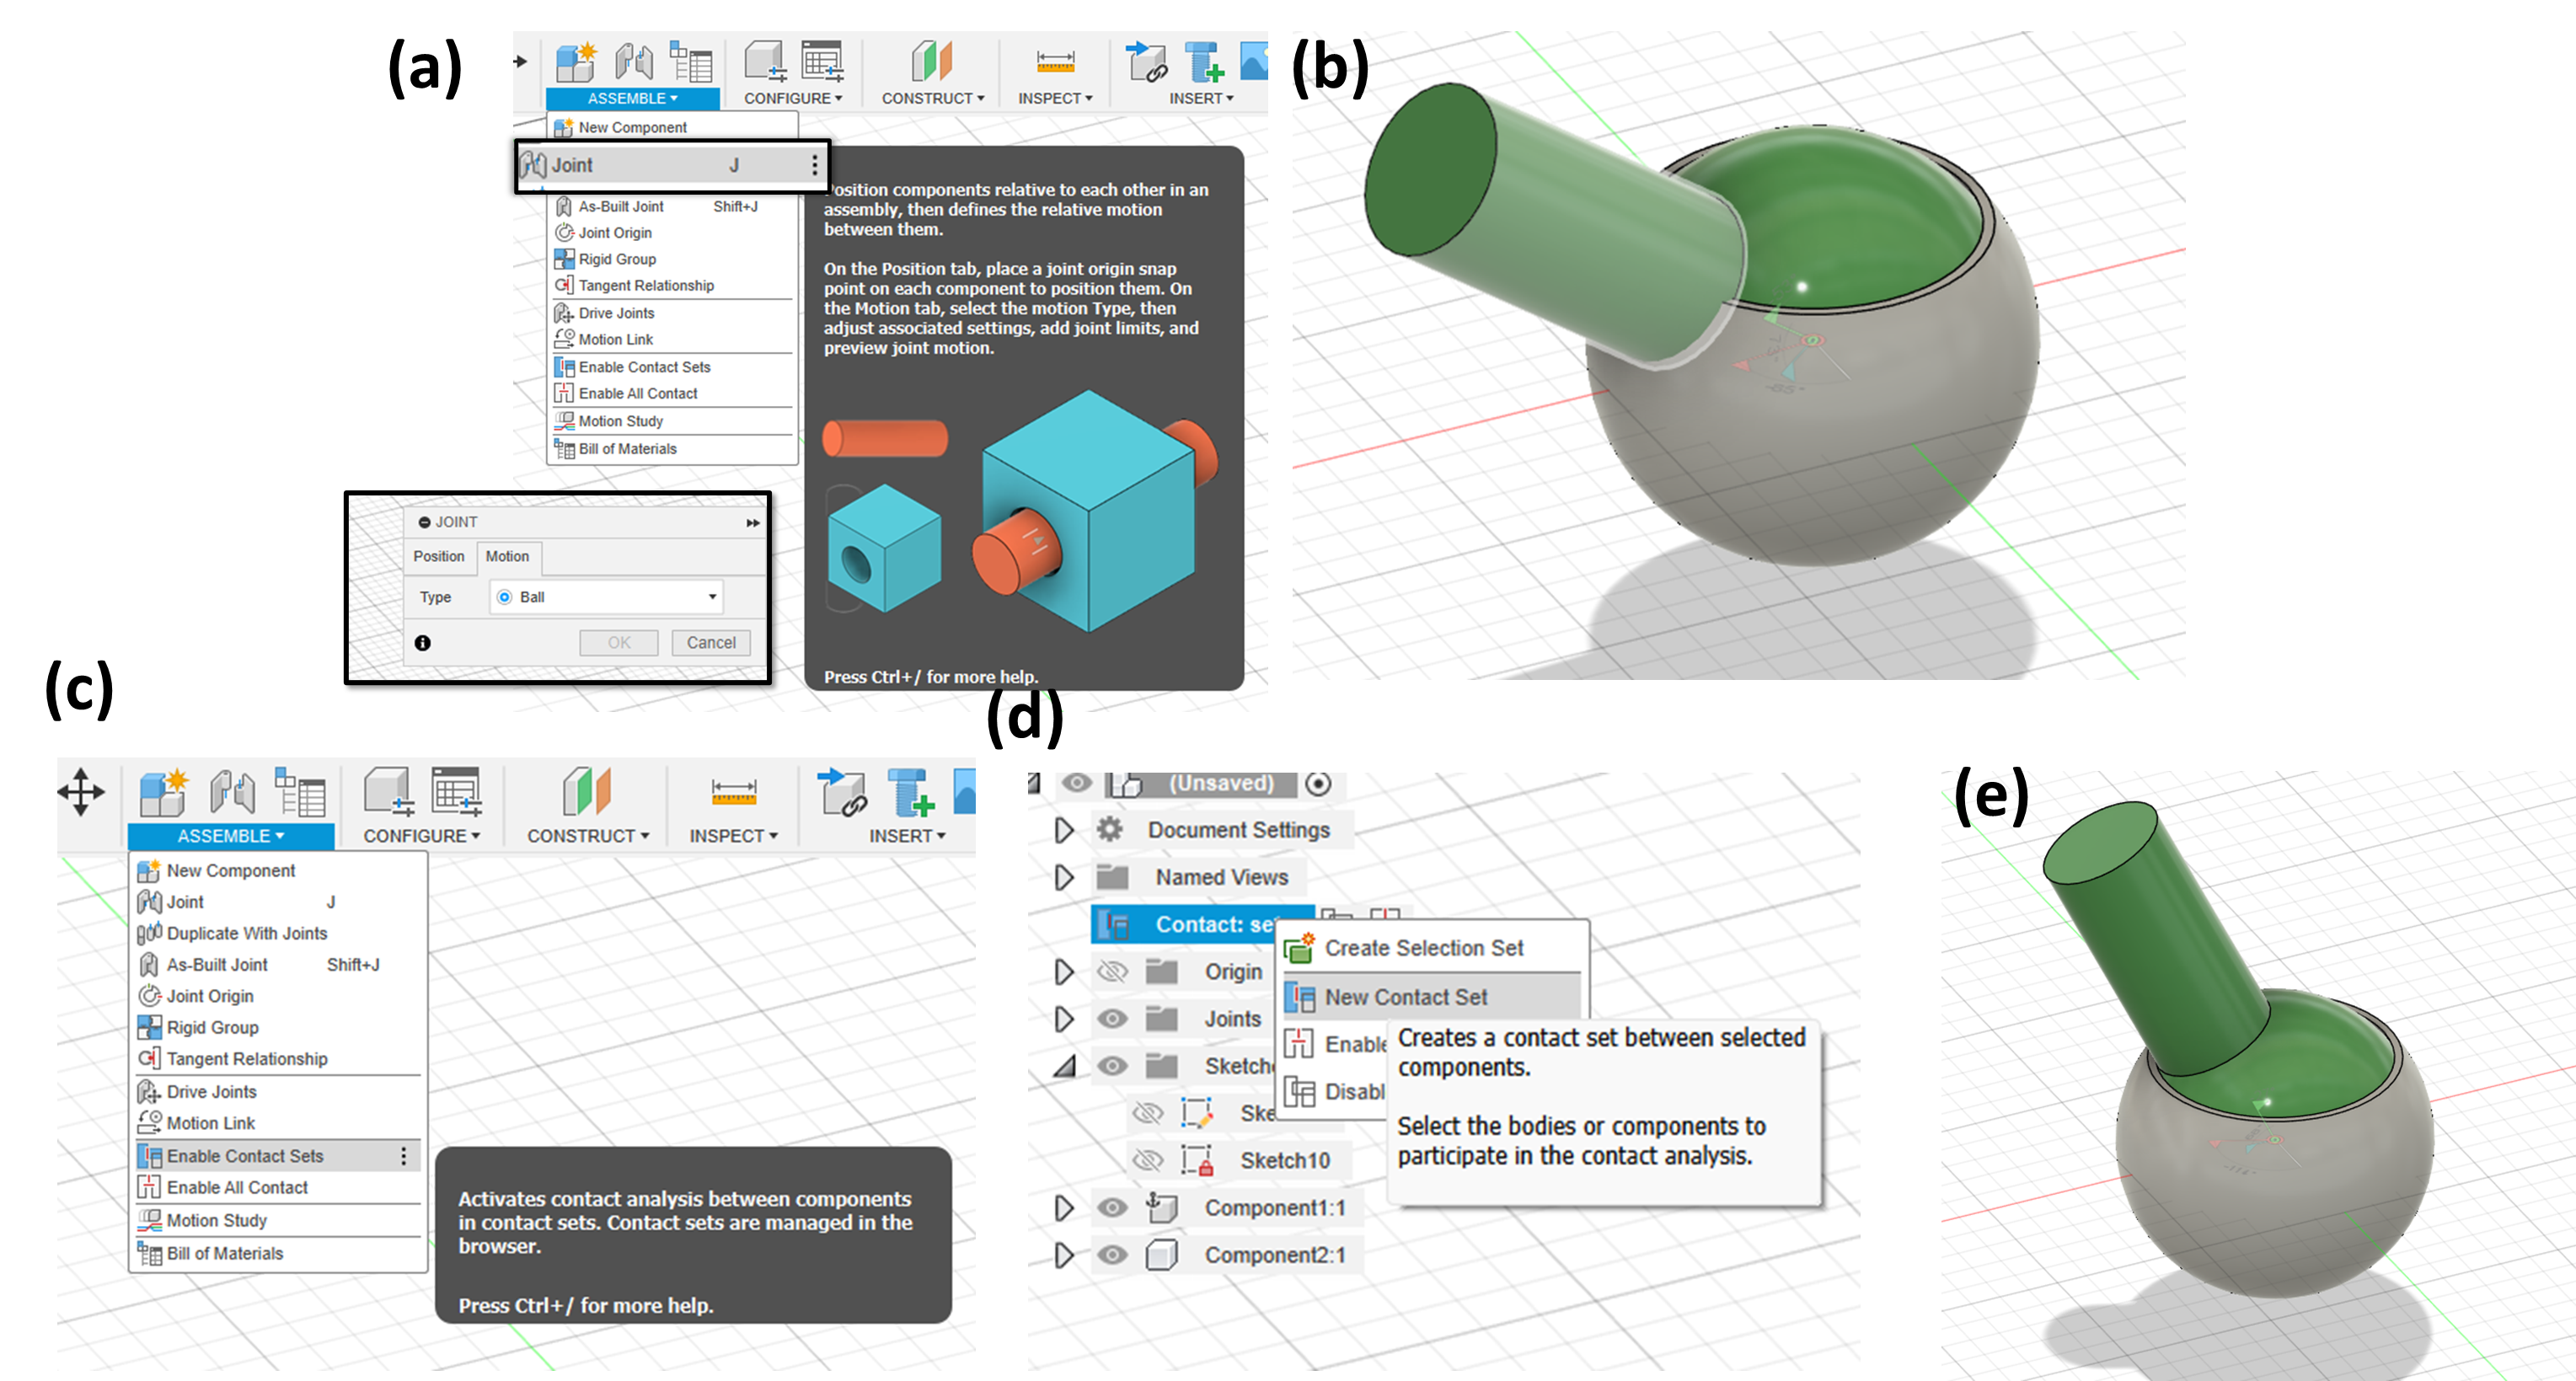Click Insert icon with green plus in panel (a)
2576x1381 pixels.
click(1204, 62)
